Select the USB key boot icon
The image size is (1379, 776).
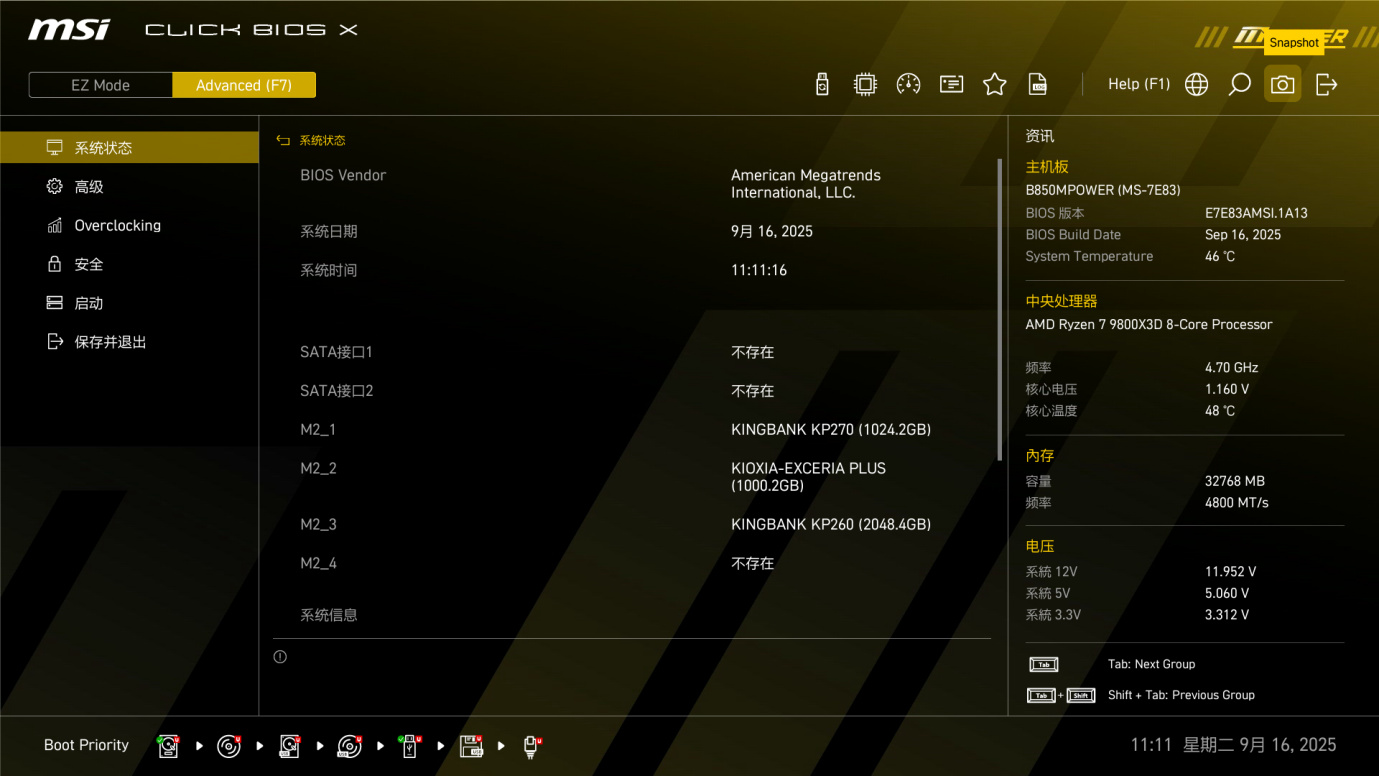(x=410, y=745)
